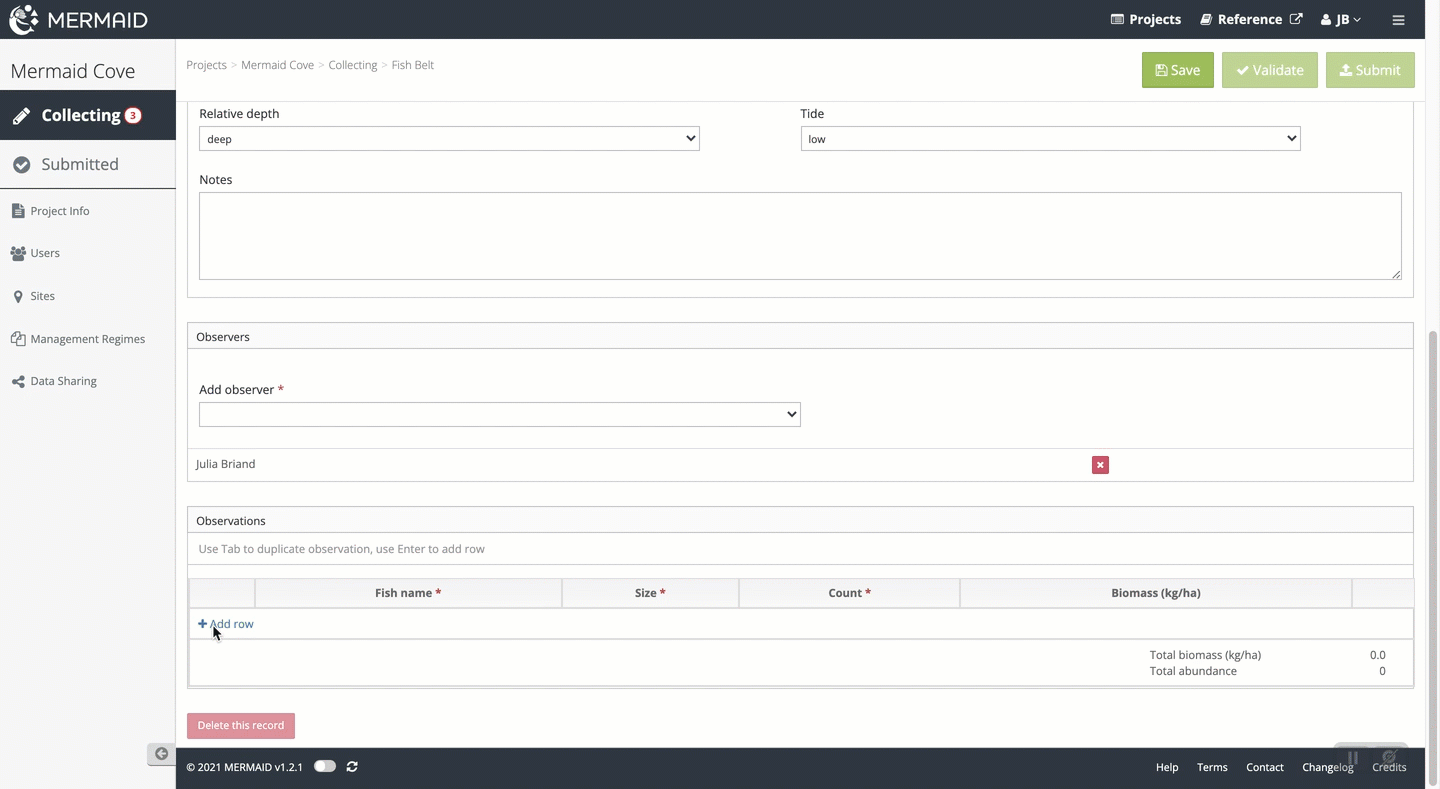Open Data Sharing in sidebar
This screenshot has height=789, width=1440.
63,381
